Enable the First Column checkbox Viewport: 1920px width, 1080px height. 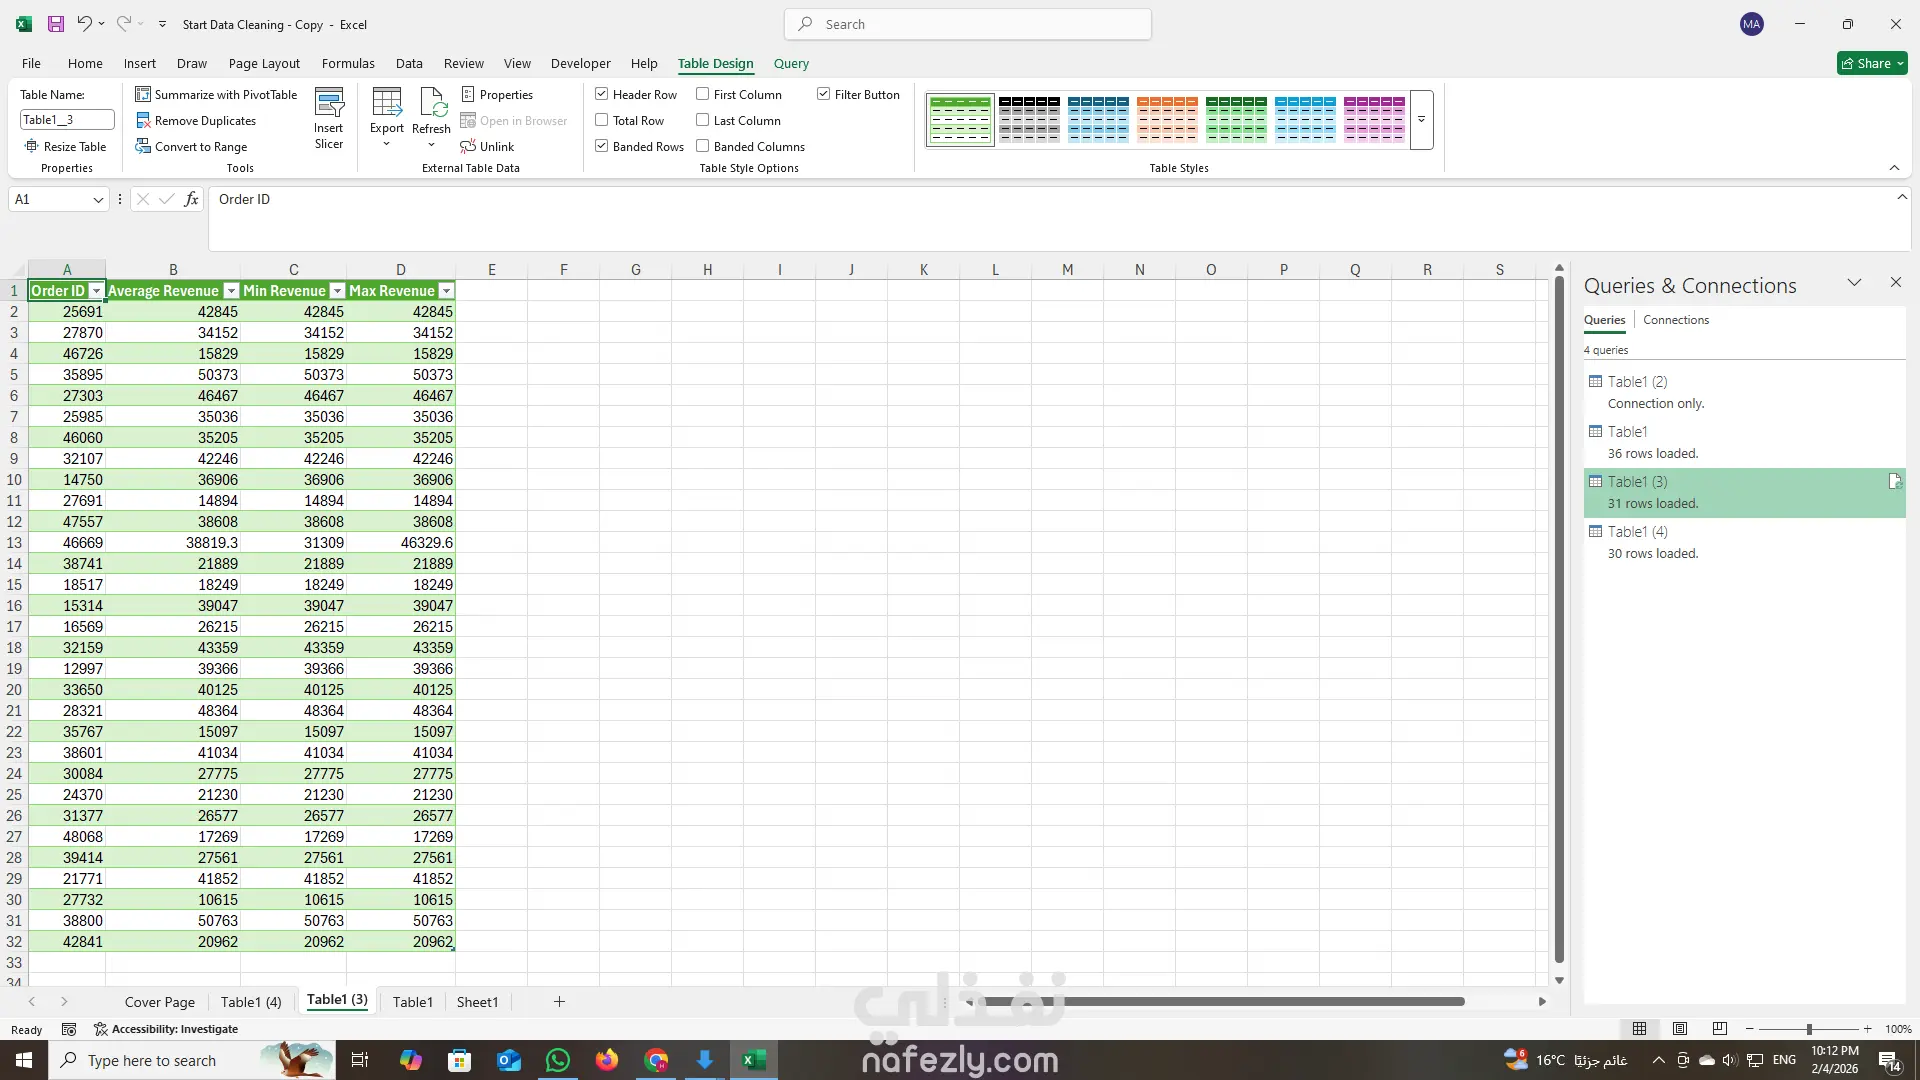point(703,94)
